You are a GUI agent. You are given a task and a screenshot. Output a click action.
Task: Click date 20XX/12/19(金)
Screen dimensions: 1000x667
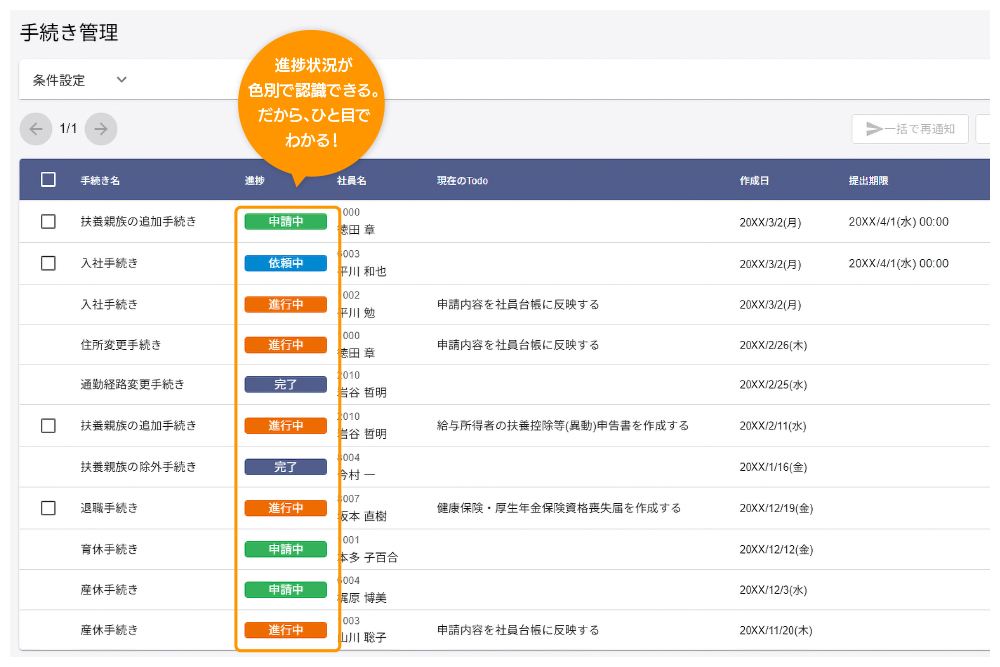click(776, 508)
